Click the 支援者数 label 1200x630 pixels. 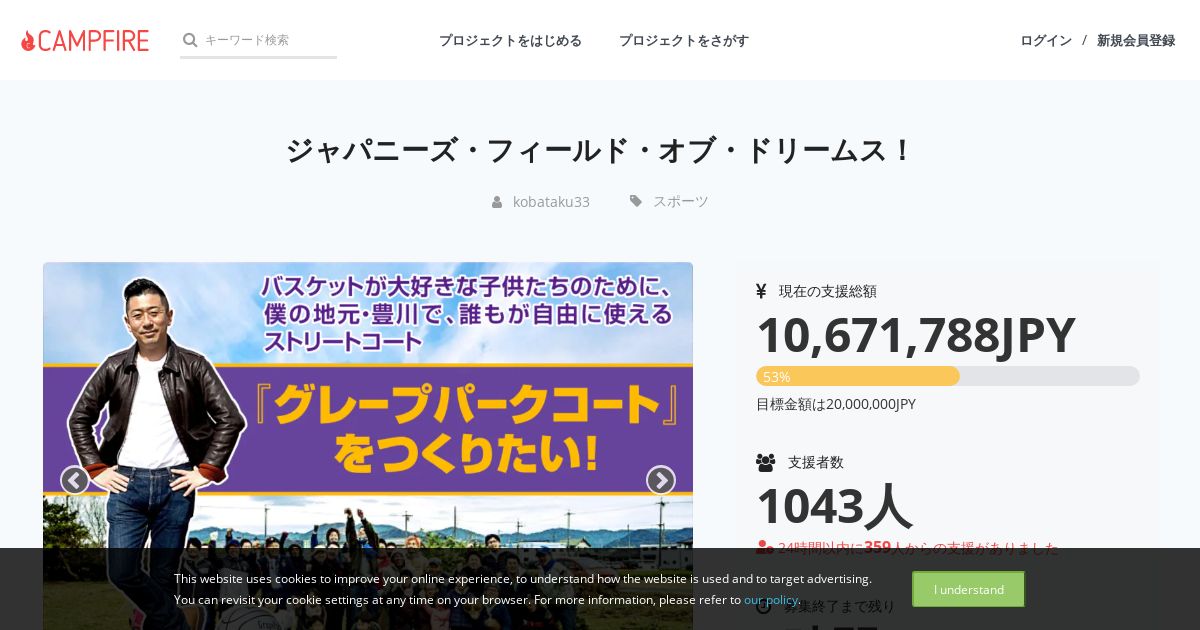[816, 462]
